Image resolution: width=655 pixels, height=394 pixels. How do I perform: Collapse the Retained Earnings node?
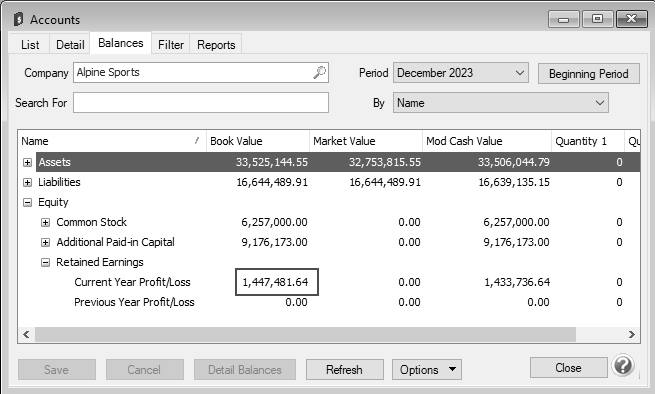click(x=46, y=262)
